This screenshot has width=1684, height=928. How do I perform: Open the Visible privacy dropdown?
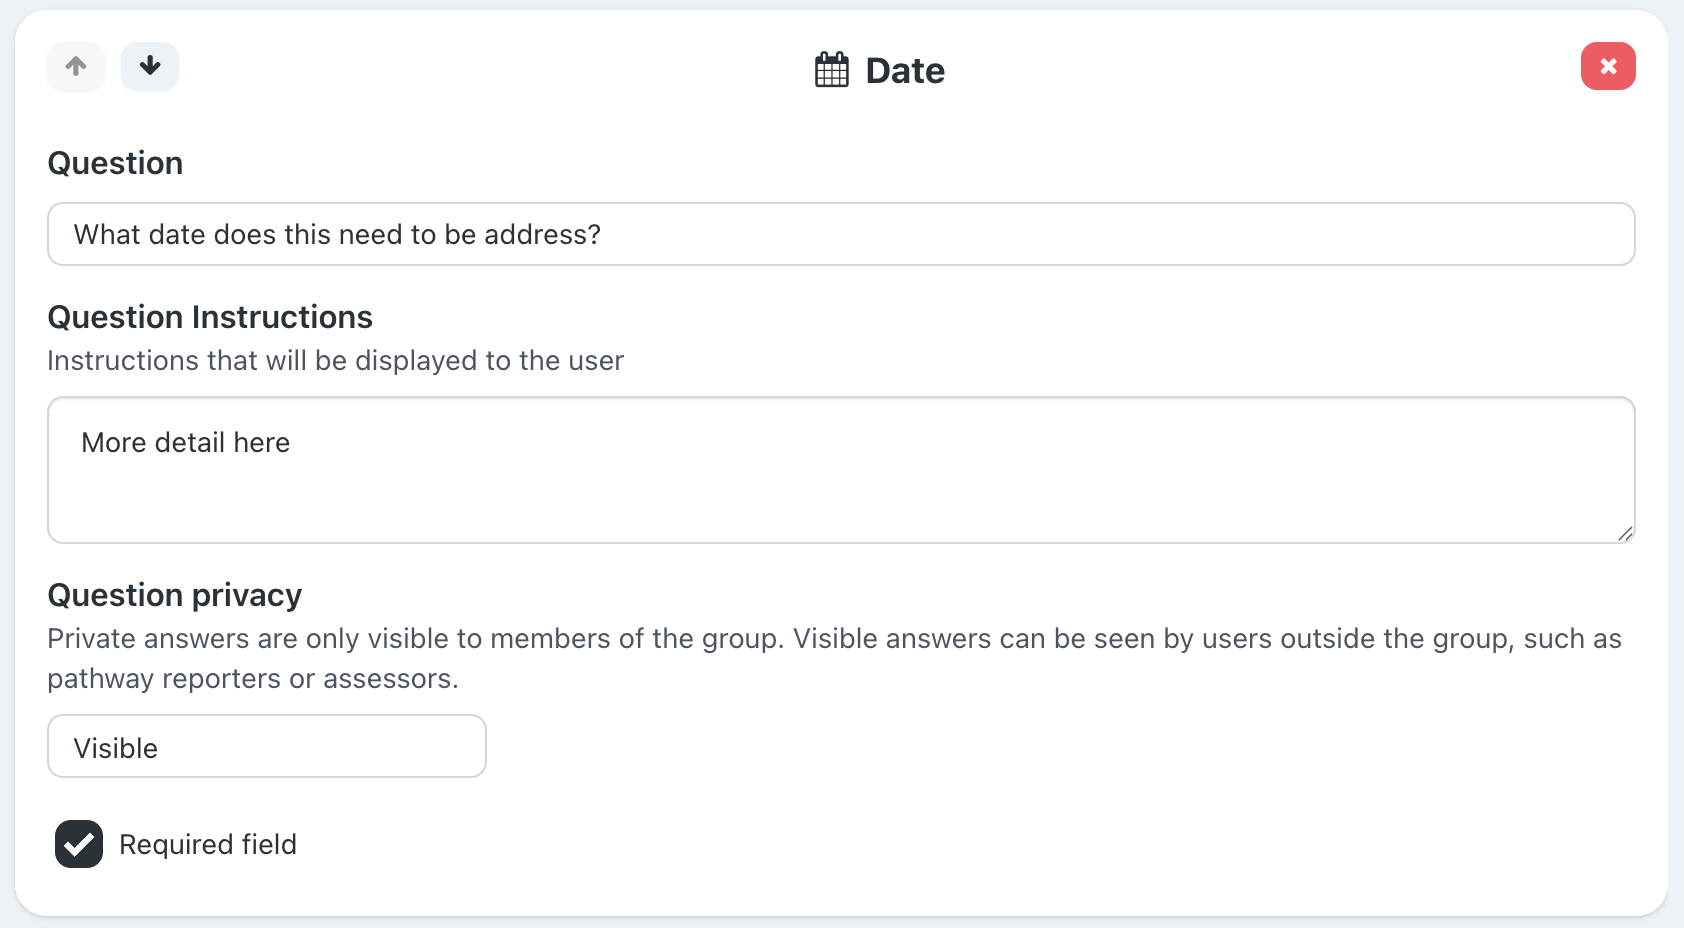coord(267,746)
